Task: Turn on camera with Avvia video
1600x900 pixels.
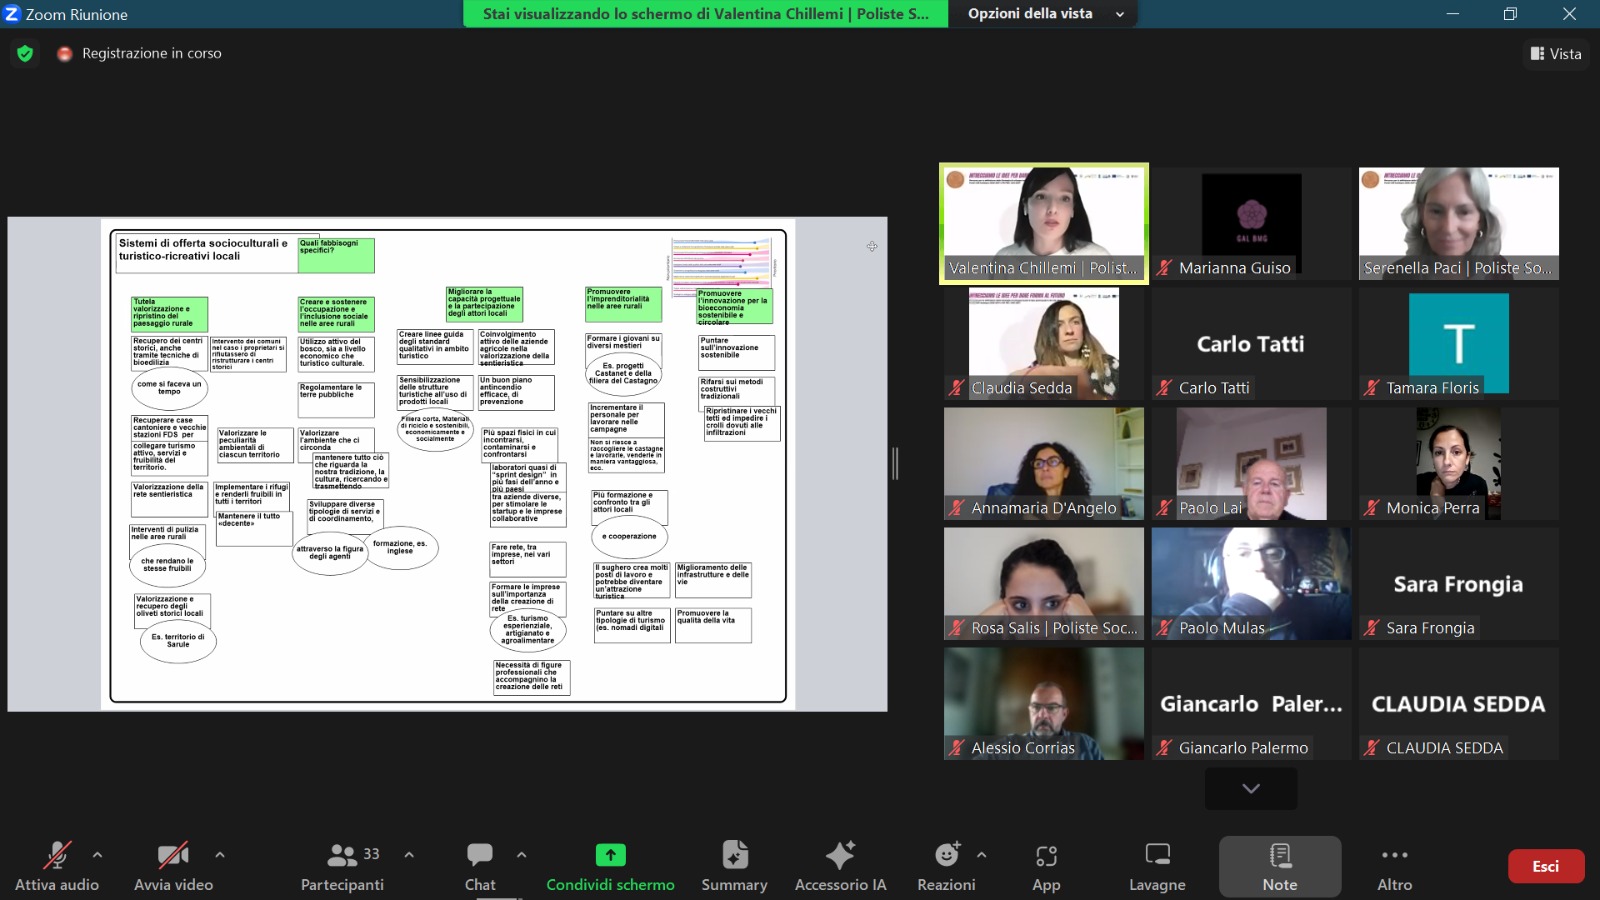Action: point(173,865)
